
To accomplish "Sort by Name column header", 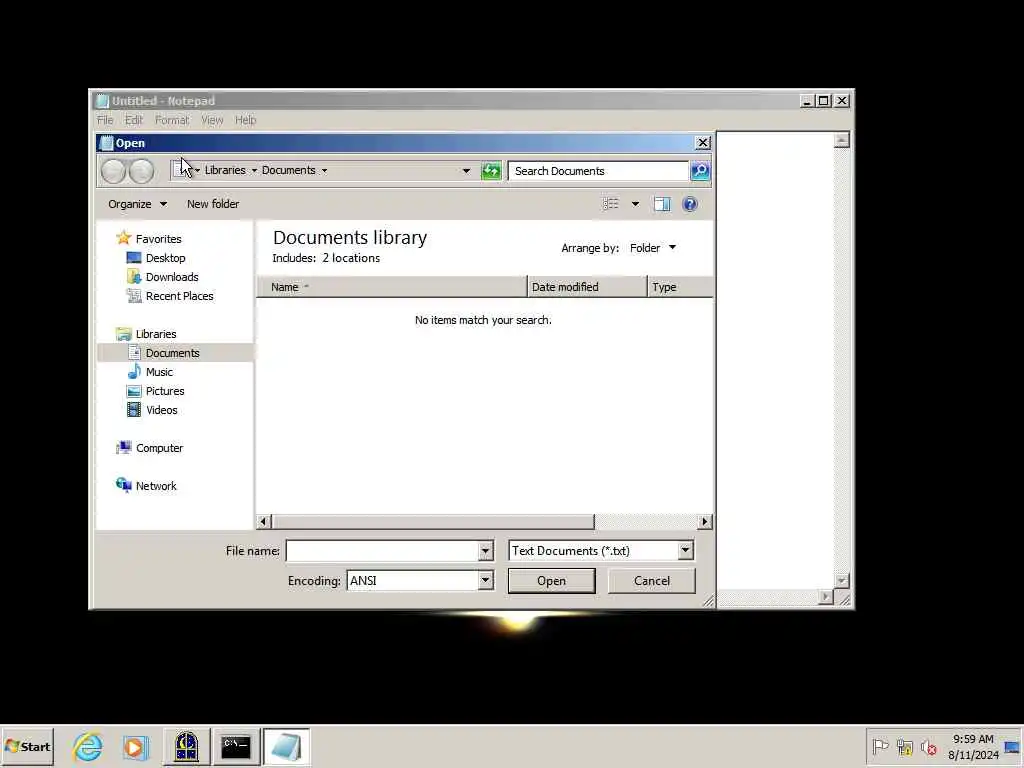I will point(392,287).
